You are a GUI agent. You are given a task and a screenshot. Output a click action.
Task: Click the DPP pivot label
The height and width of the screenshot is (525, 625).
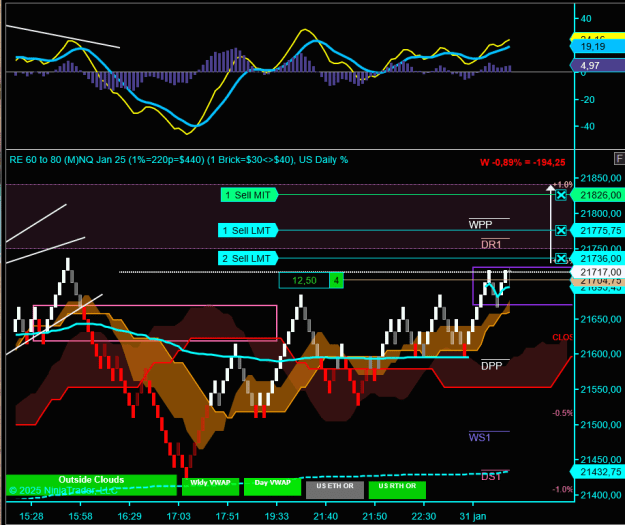(x=491, y=366)
